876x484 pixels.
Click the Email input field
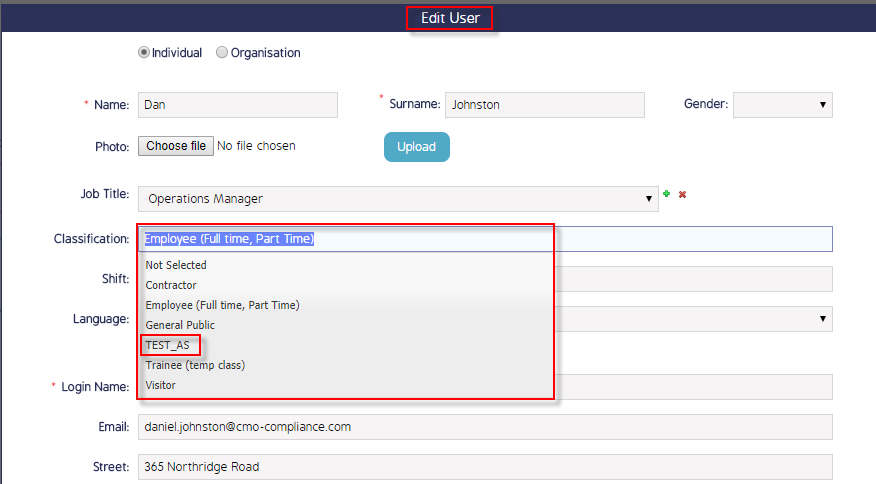pos(485,427)
